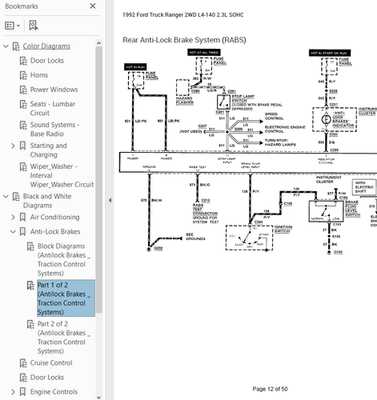Open the Anti-Lock Brakes bookmark
This screenshot has height=400, width=377.
pos(55,232)
